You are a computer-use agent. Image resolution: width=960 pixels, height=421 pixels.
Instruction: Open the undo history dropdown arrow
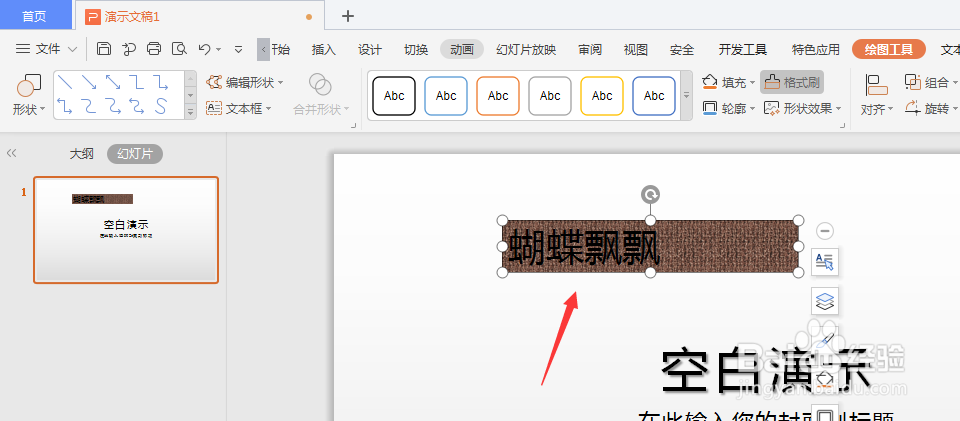coord(219,50)
